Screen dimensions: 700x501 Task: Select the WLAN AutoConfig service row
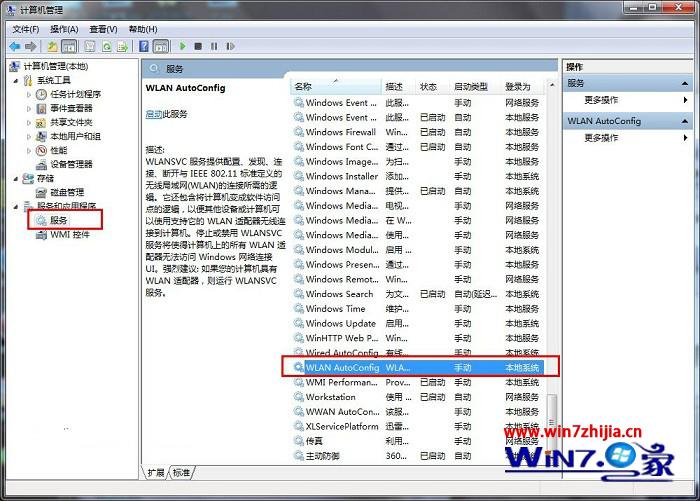click(419, 367)
